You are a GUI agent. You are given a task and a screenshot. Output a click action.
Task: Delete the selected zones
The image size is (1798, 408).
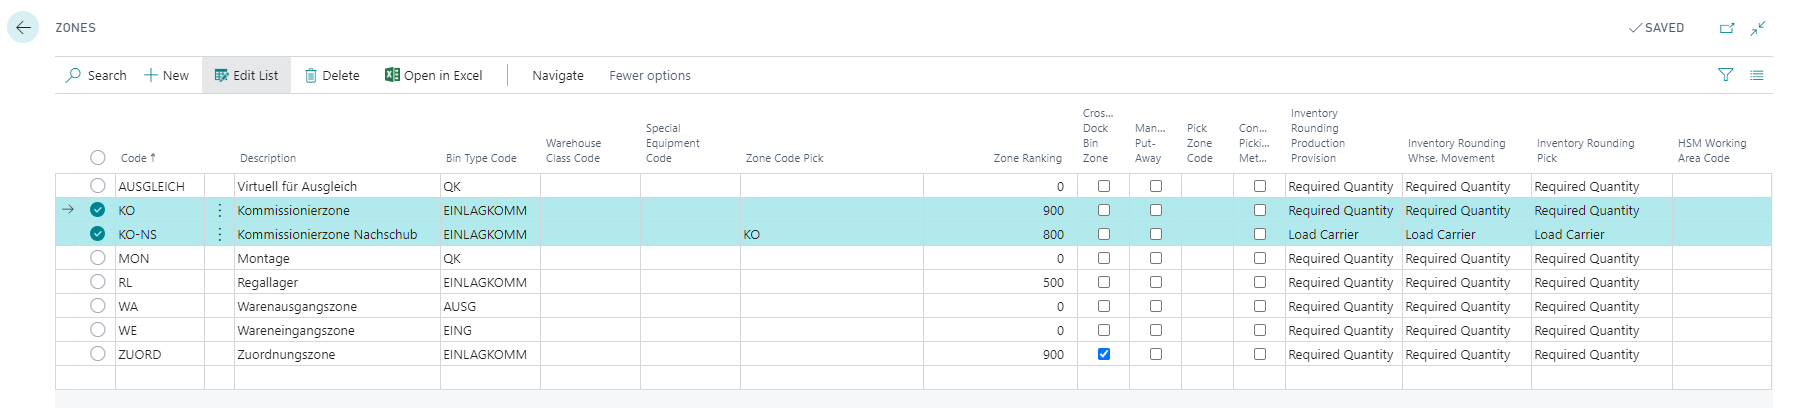tap(332, 75)
